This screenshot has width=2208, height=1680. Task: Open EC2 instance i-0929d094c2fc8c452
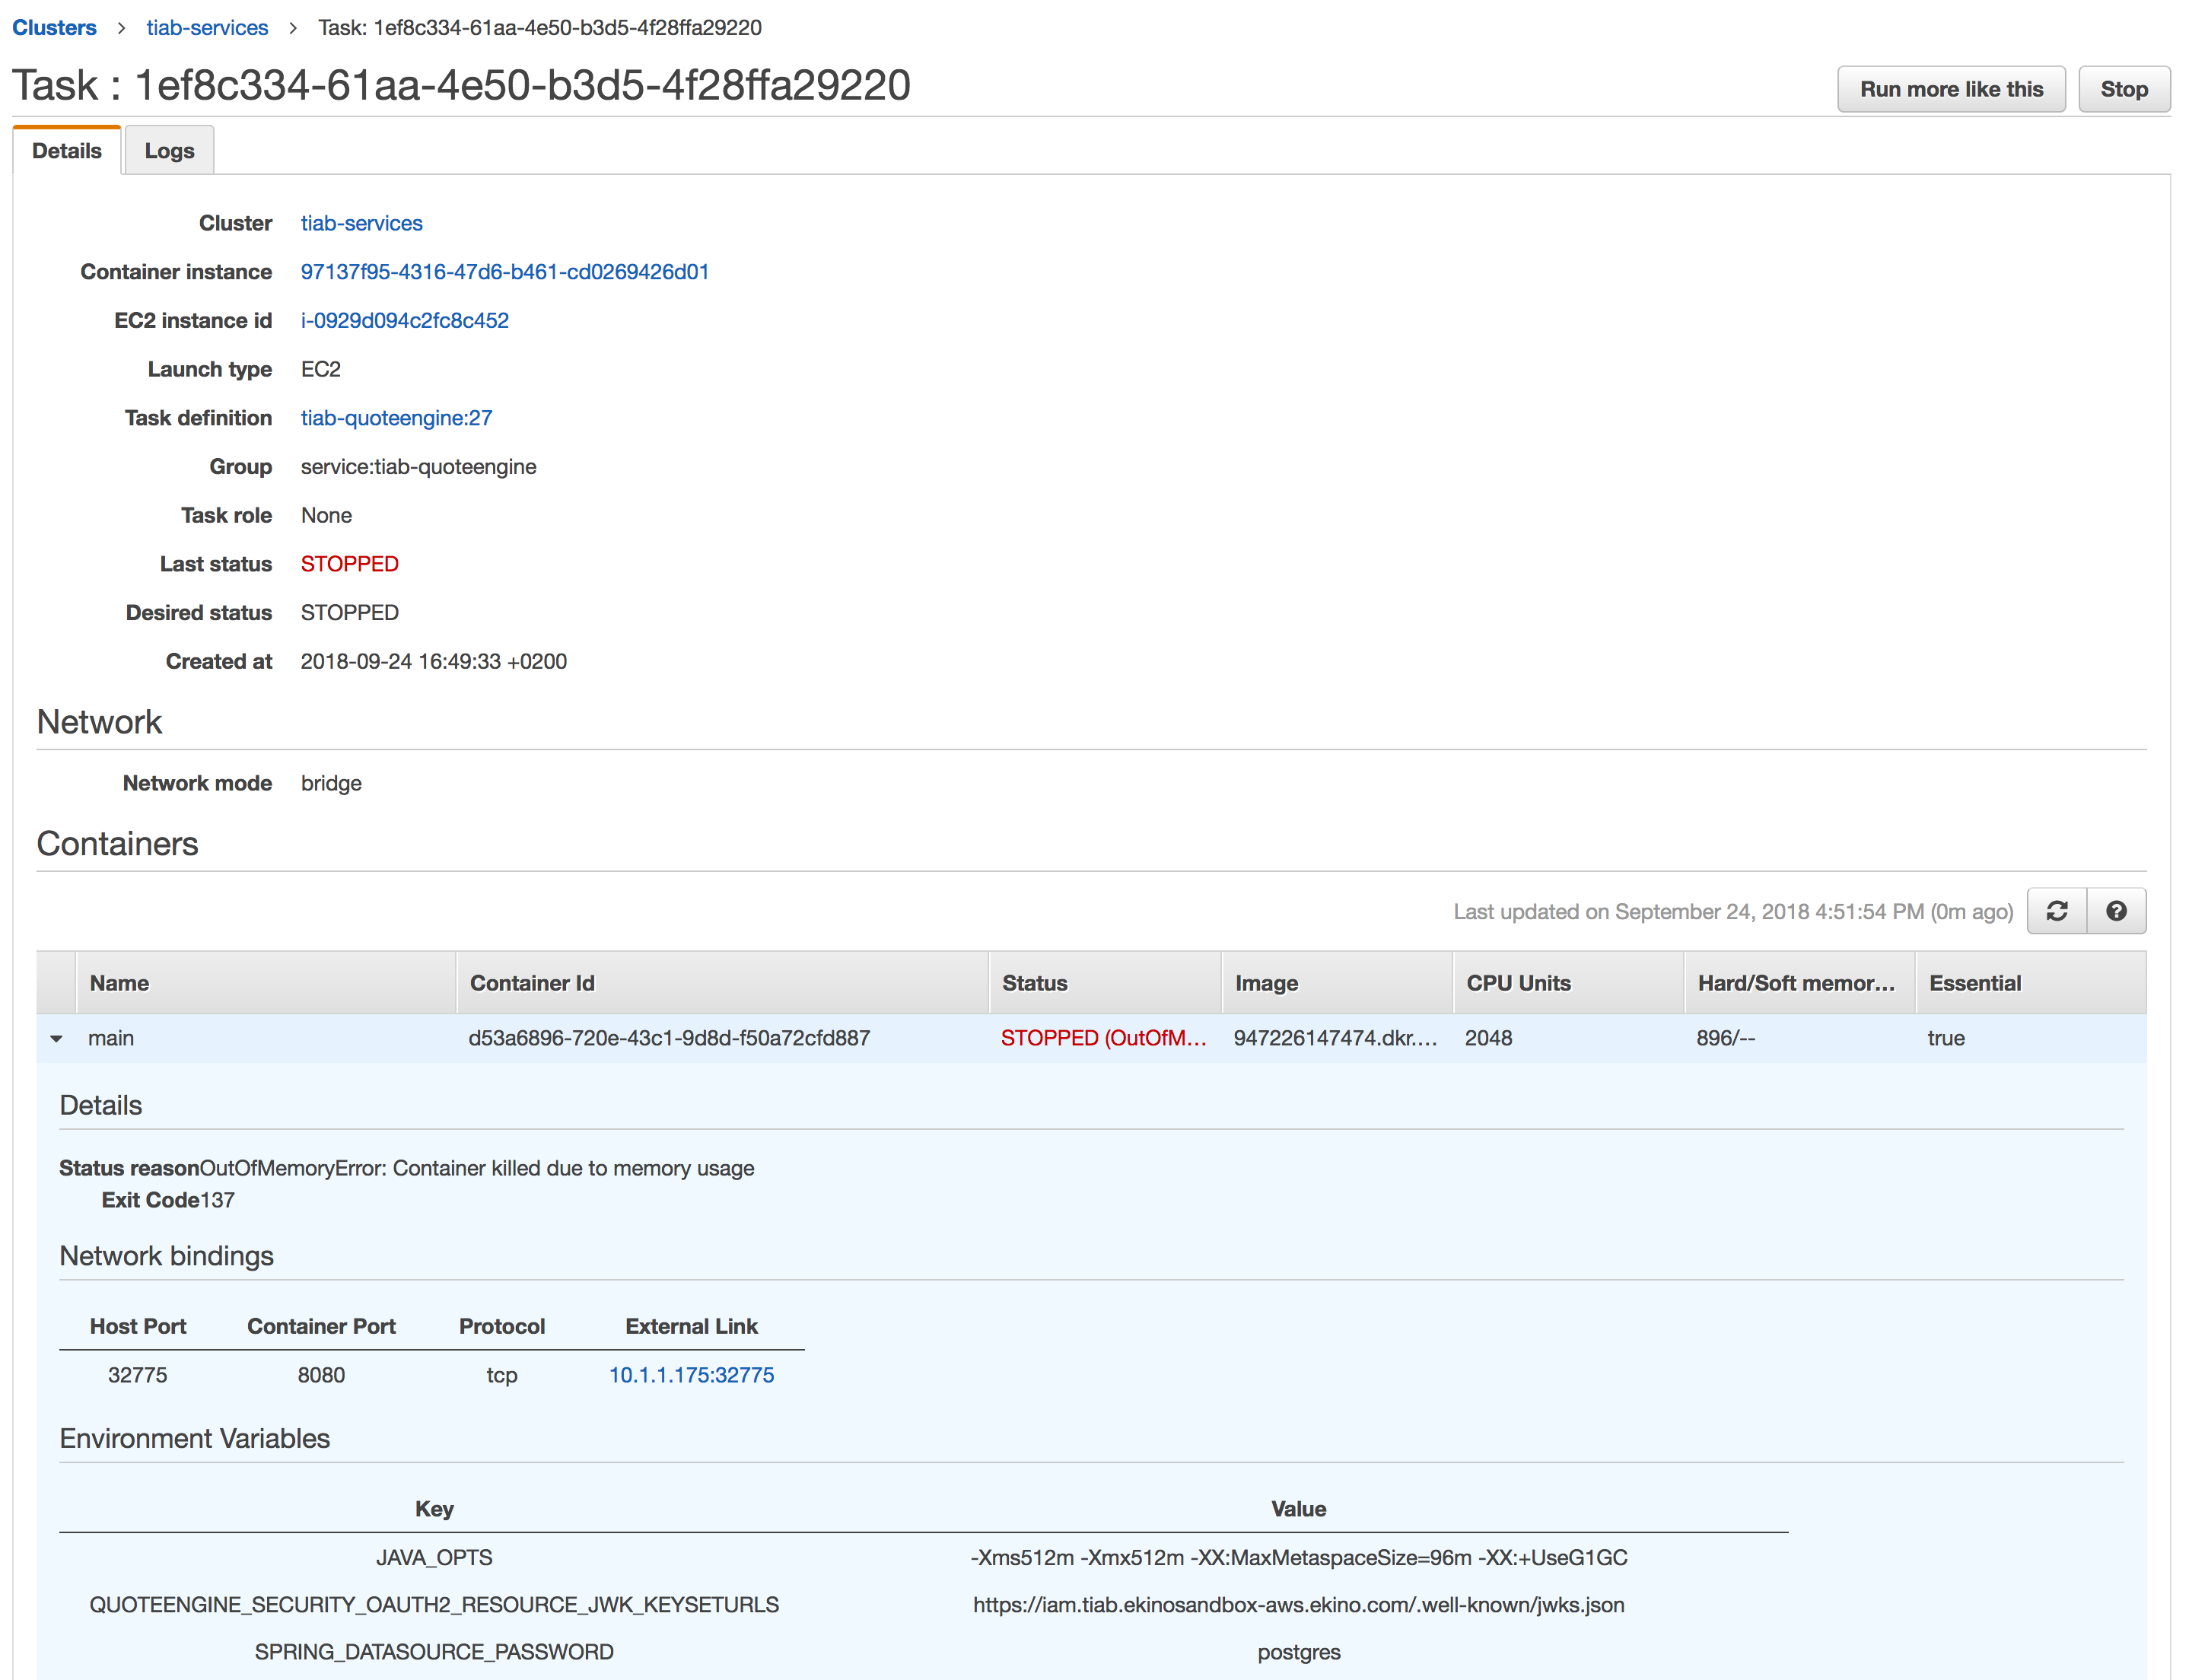pyautogui.click(x=405, y=321)
